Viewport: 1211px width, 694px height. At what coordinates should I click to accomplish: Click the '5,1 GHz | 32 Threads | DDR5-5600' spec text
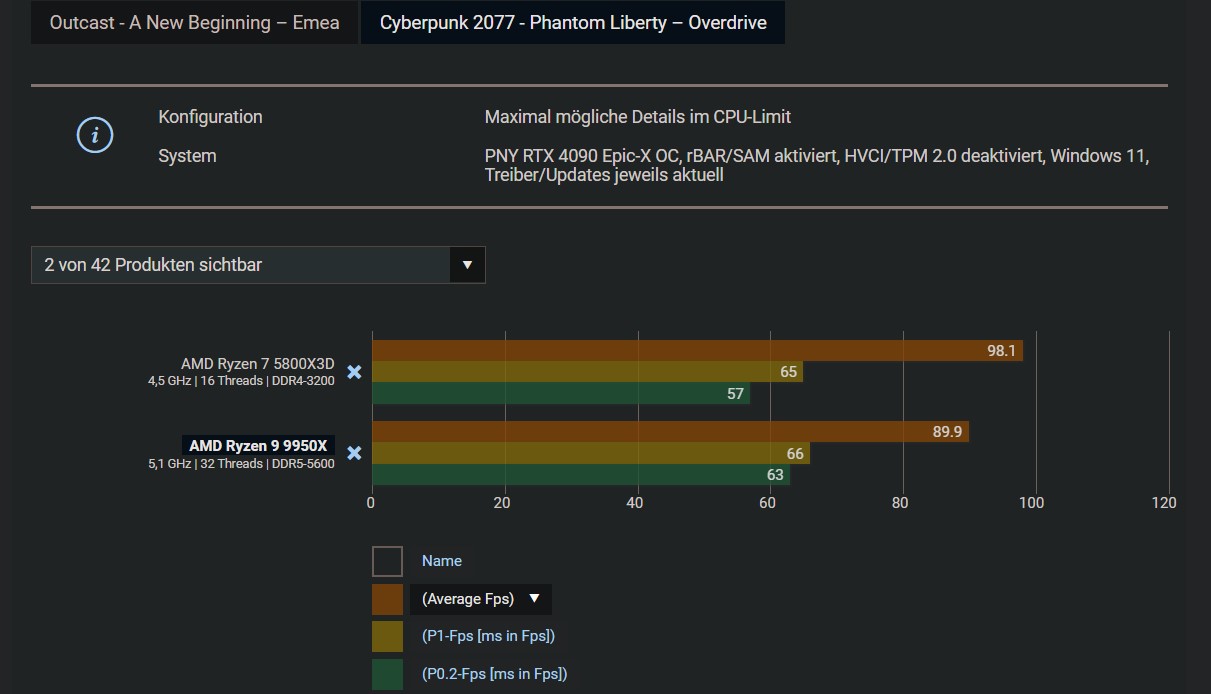click(241, 464)
